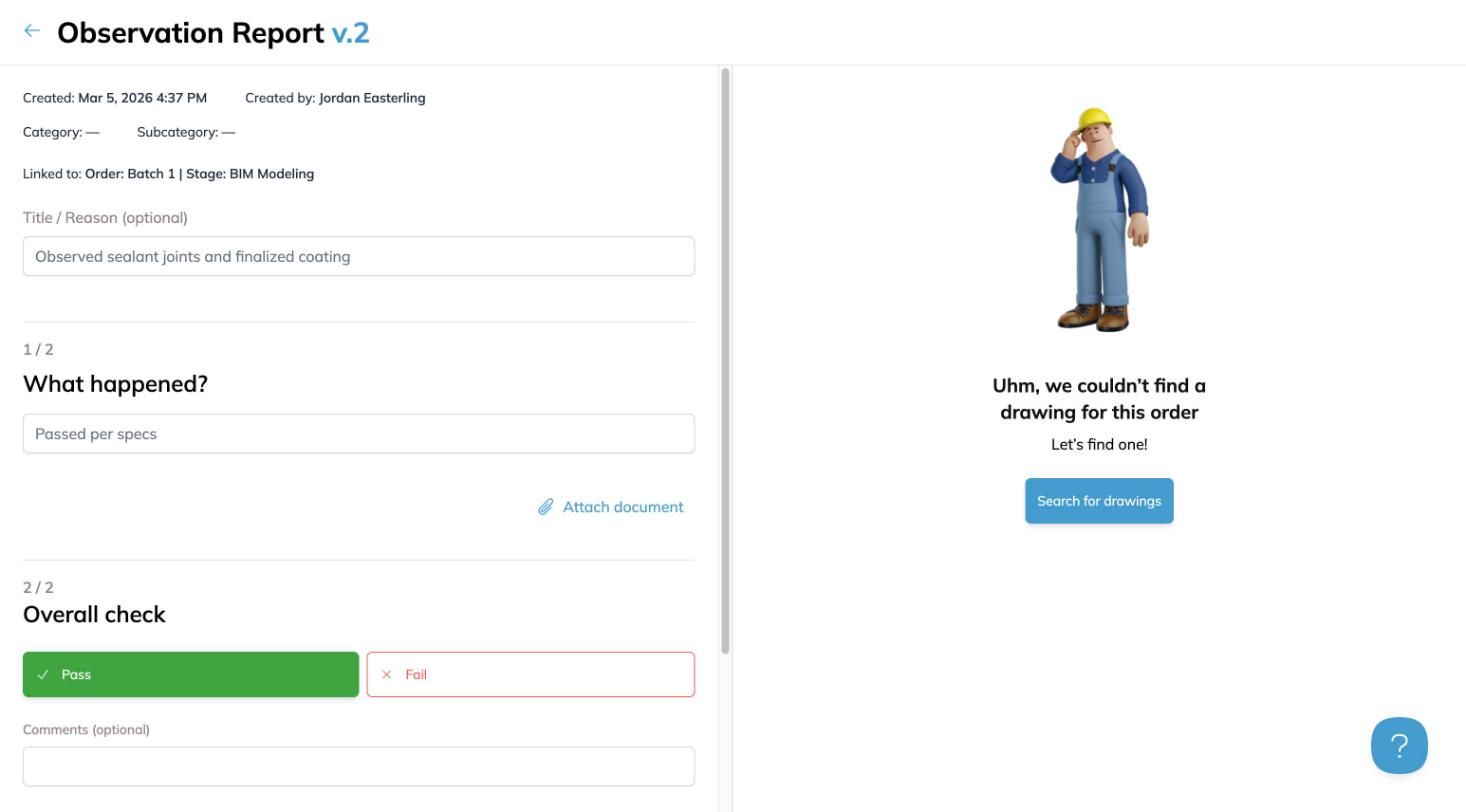
Task: Go back using the arrow icon
Action: click(x=32, y=31)
